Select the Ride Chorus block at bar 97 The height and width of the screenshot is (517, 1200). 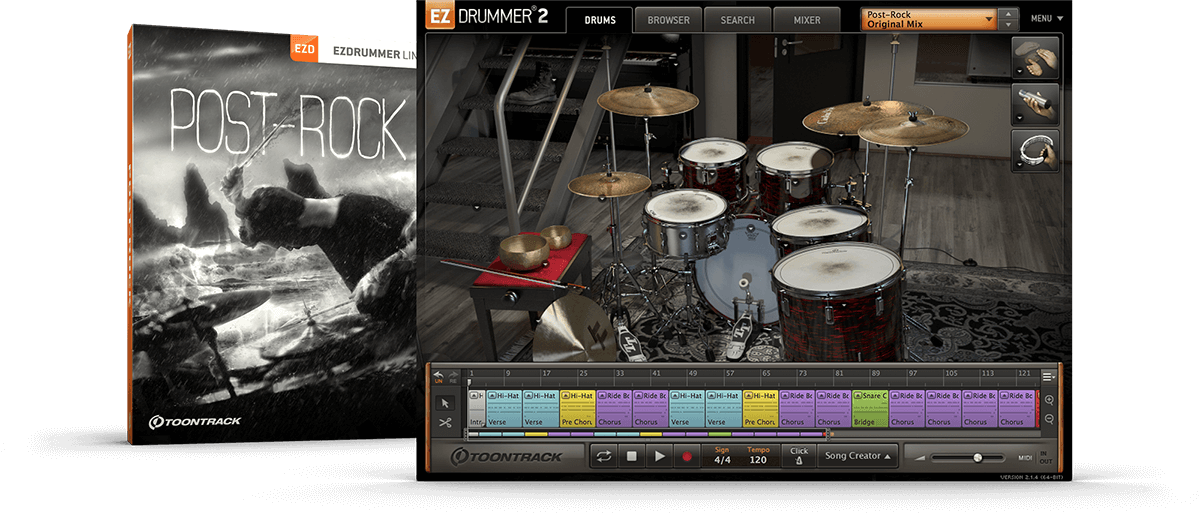(x=906, y=409)
